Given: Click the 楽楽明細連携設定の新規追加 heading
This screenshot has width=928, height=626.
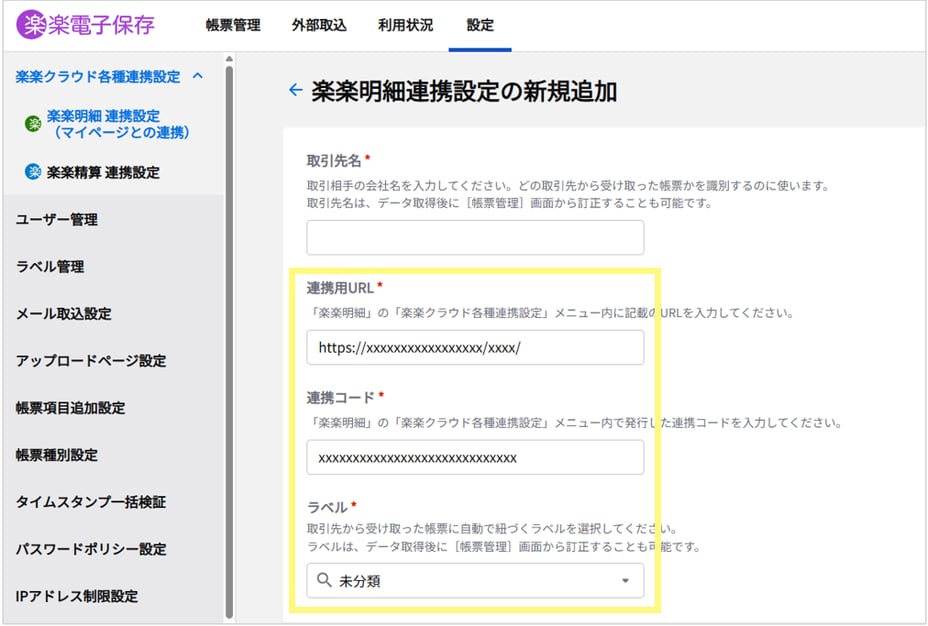Looking at the screenshot, I should point(464,91).
